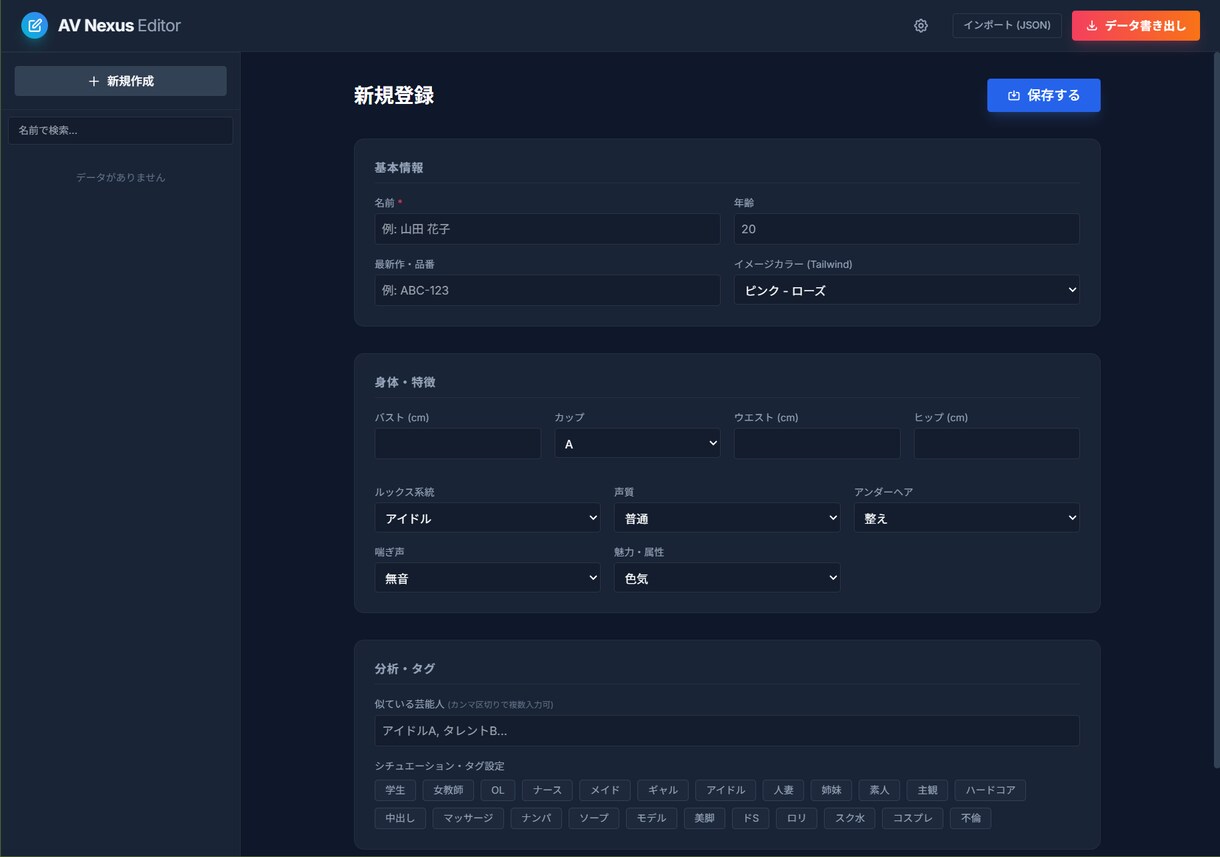Click the 似ている芸能人 input field
Image resolution: width=1220 pixels, height=857 pixels.
point(727,731)
